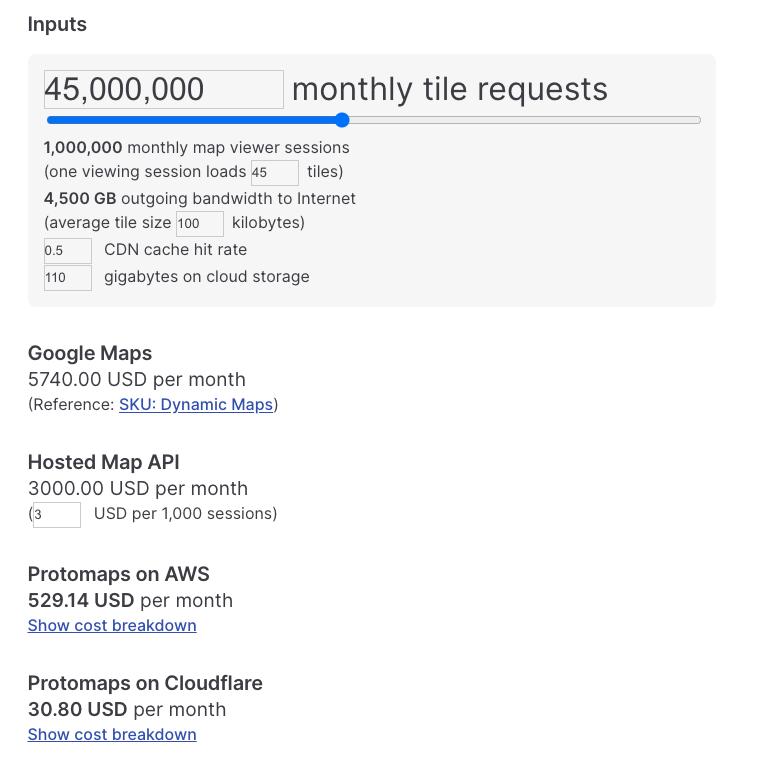
Task: Click the Protomaps on AWS heading
Action: 119,574
